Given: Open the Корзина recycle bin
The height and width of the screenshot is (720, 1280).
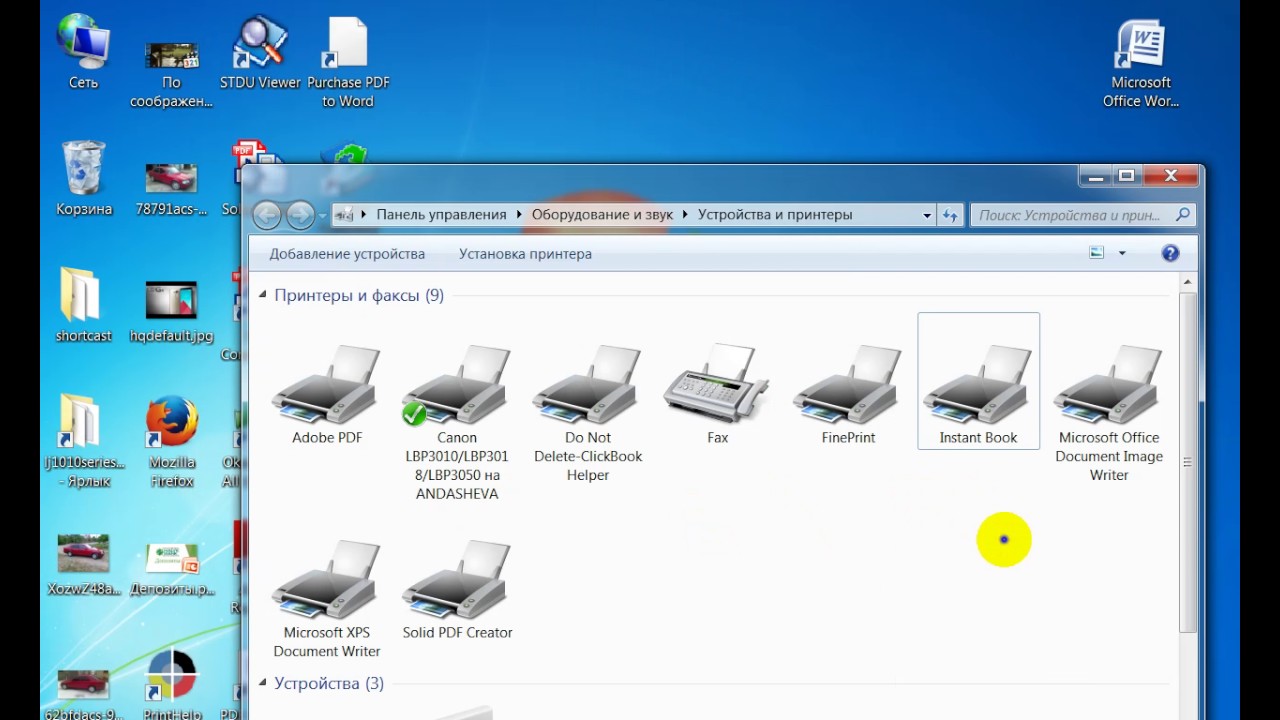Looking at the screenshot, I should pyautogui.click(x=83, y=179).
